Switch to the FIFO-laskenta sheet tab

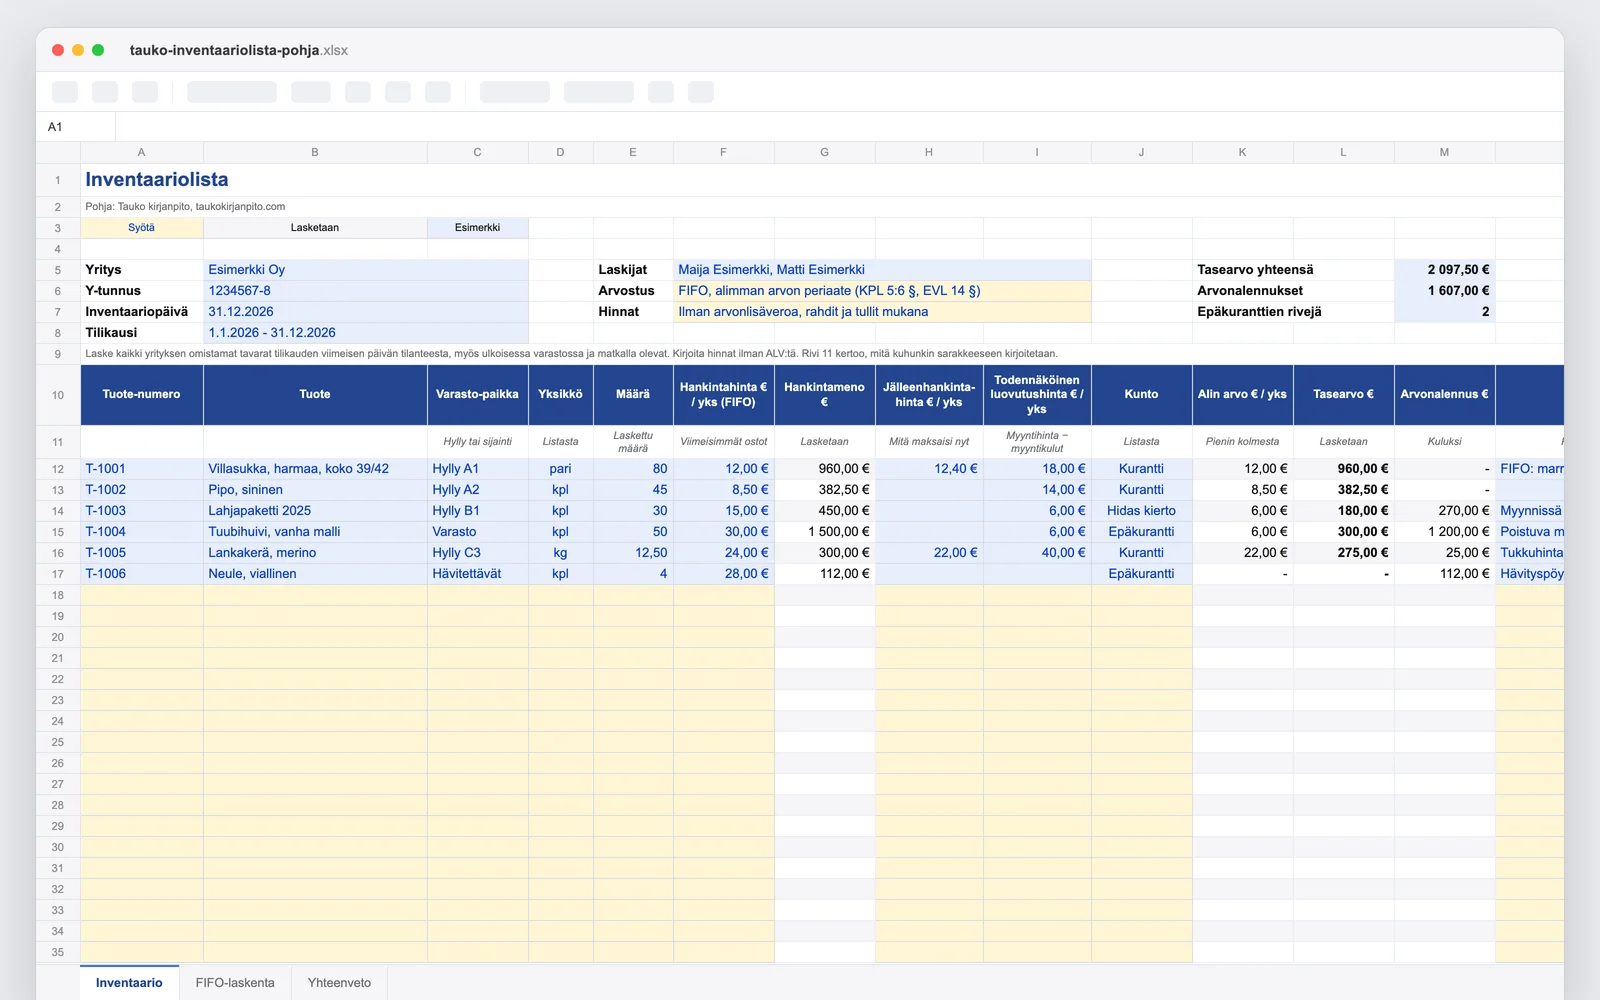(x=235, y=982)
